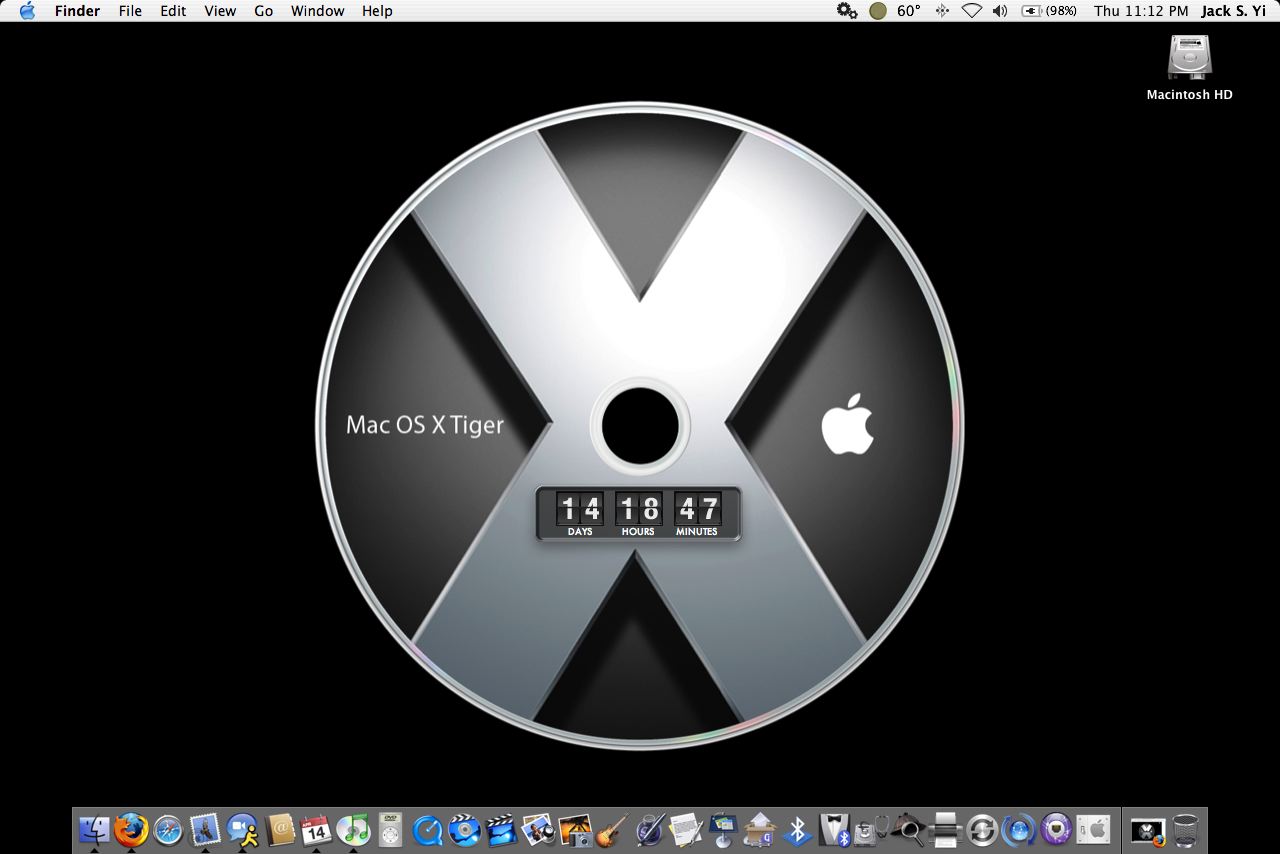
Task: Open the View menu
Action: 220,11
